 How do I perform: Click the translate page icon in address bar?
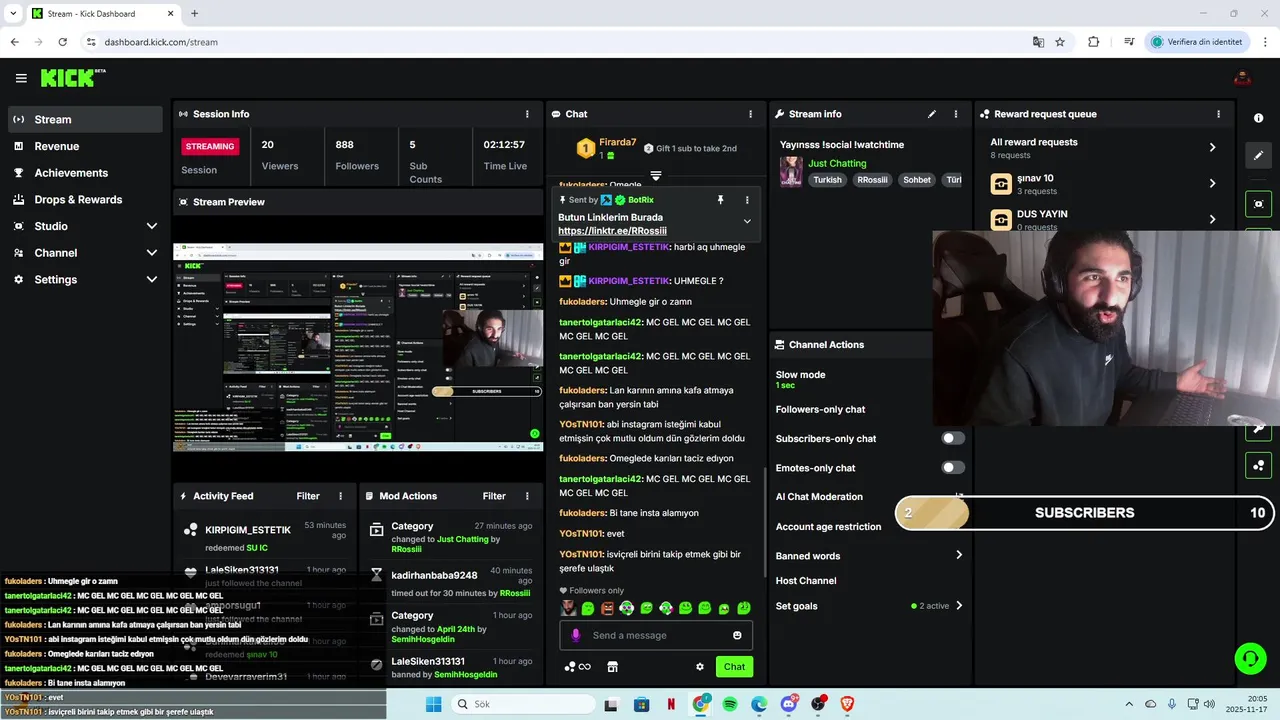click(x=1038, y=42)
